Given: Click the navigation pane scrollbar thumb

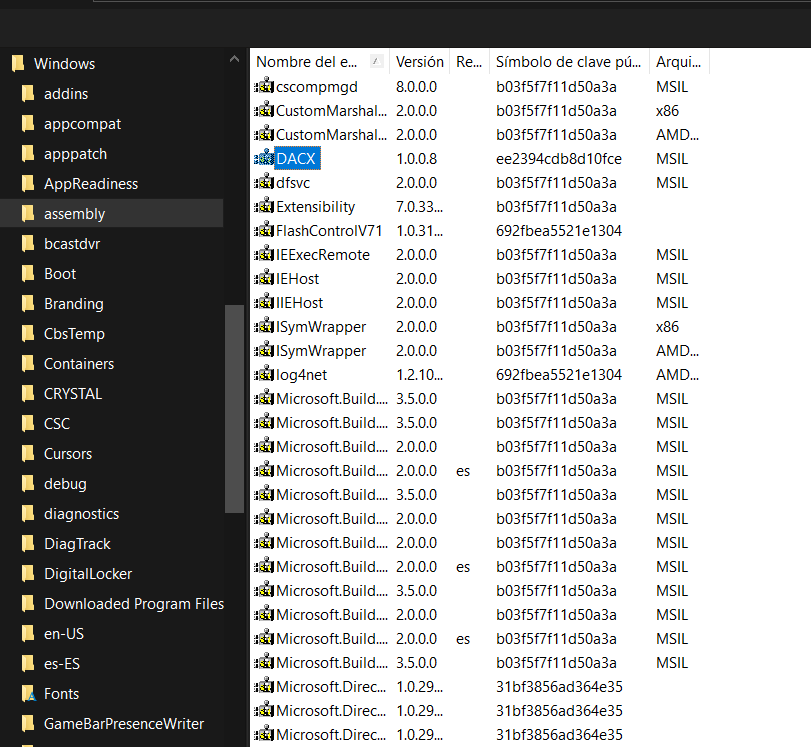Looking at the screenshot, I should coord(234,409).
